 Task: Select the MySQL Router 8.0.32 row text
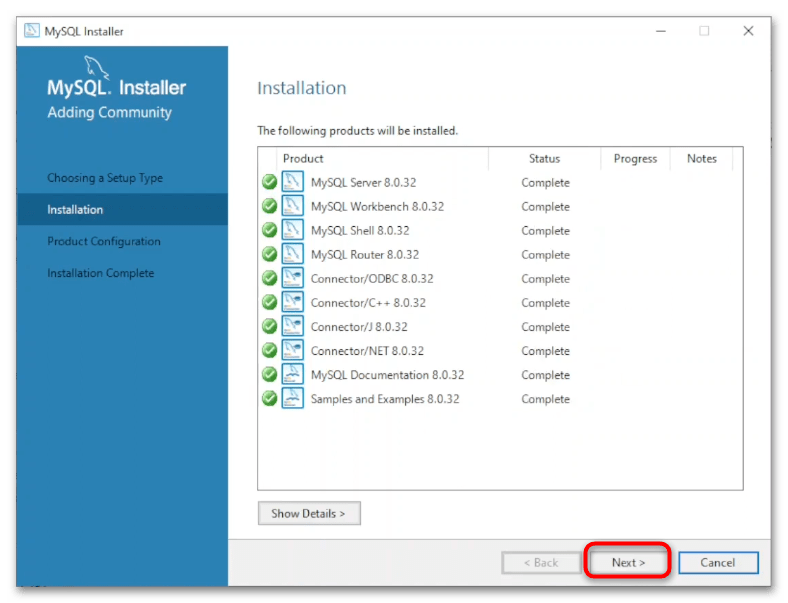(365, 255)
